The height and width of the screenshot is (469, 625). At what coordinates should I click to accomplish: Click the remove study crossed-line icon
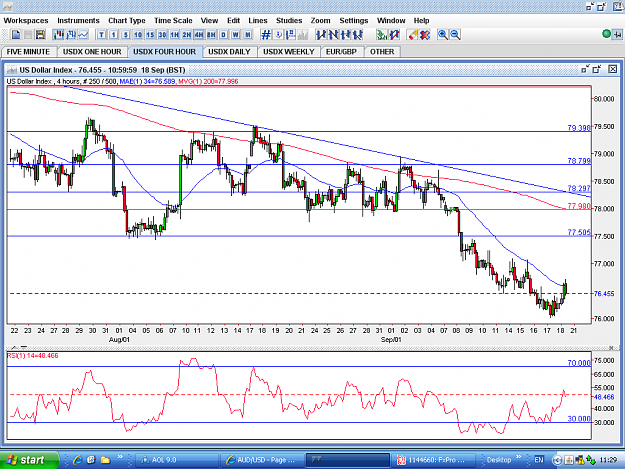click(x=395, y=35)
